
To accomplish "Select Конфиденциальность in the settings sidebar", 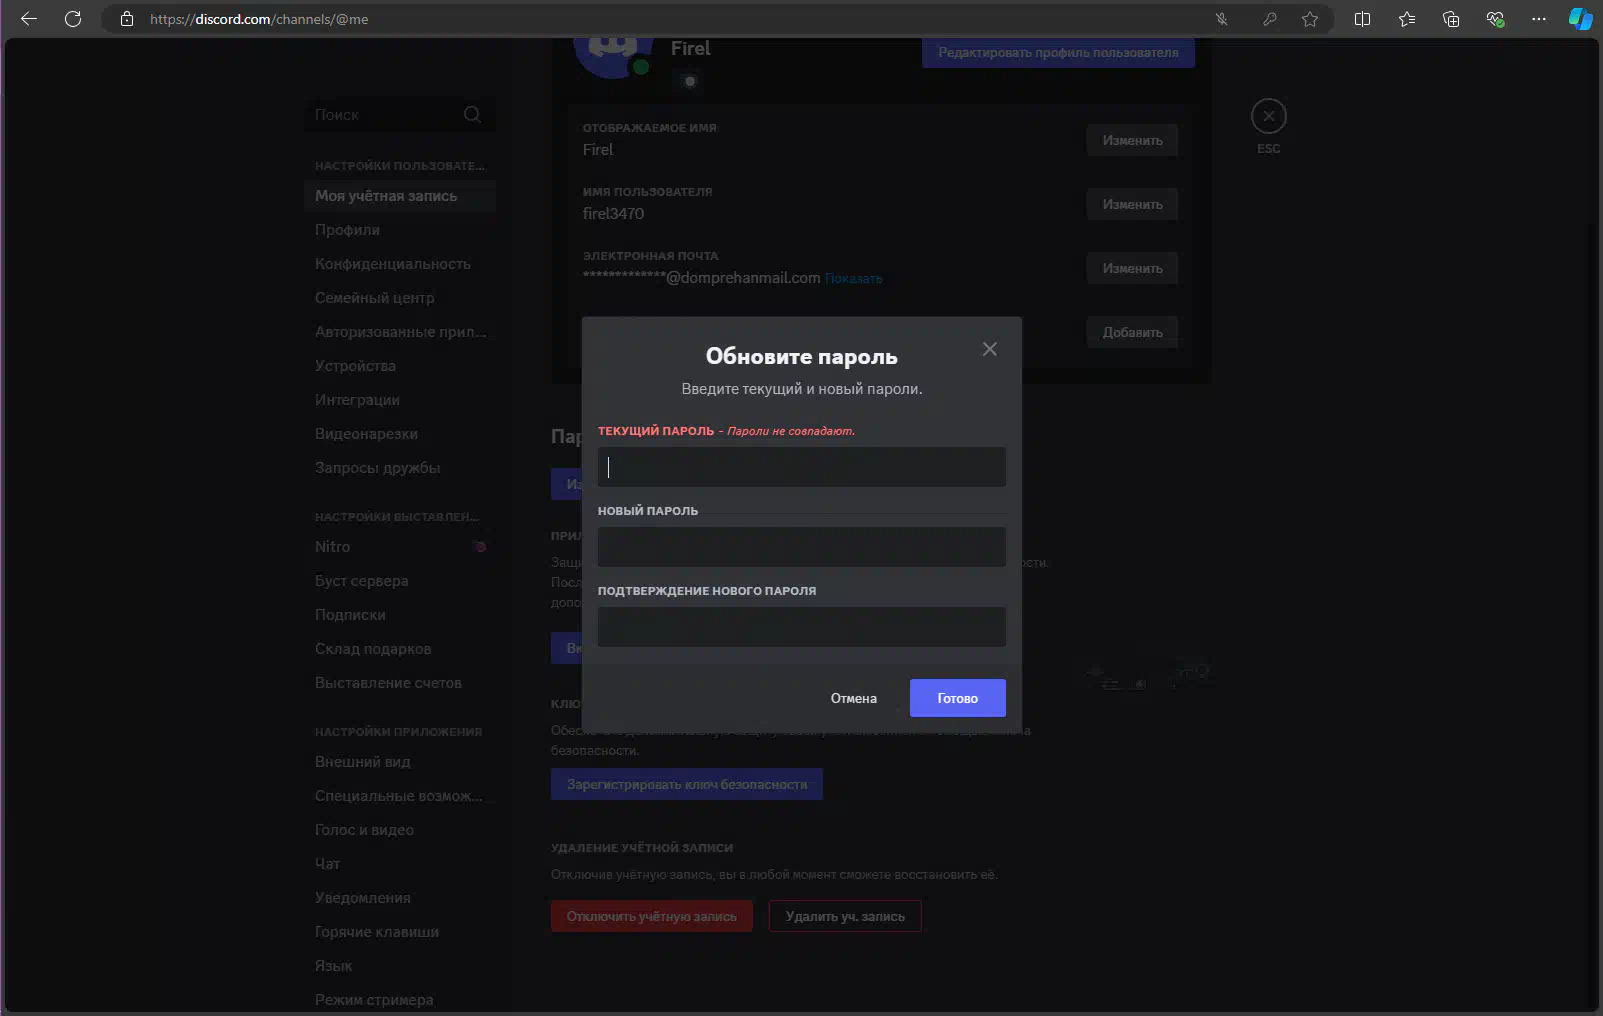I will pyautogui.click(x=392, y=264).
